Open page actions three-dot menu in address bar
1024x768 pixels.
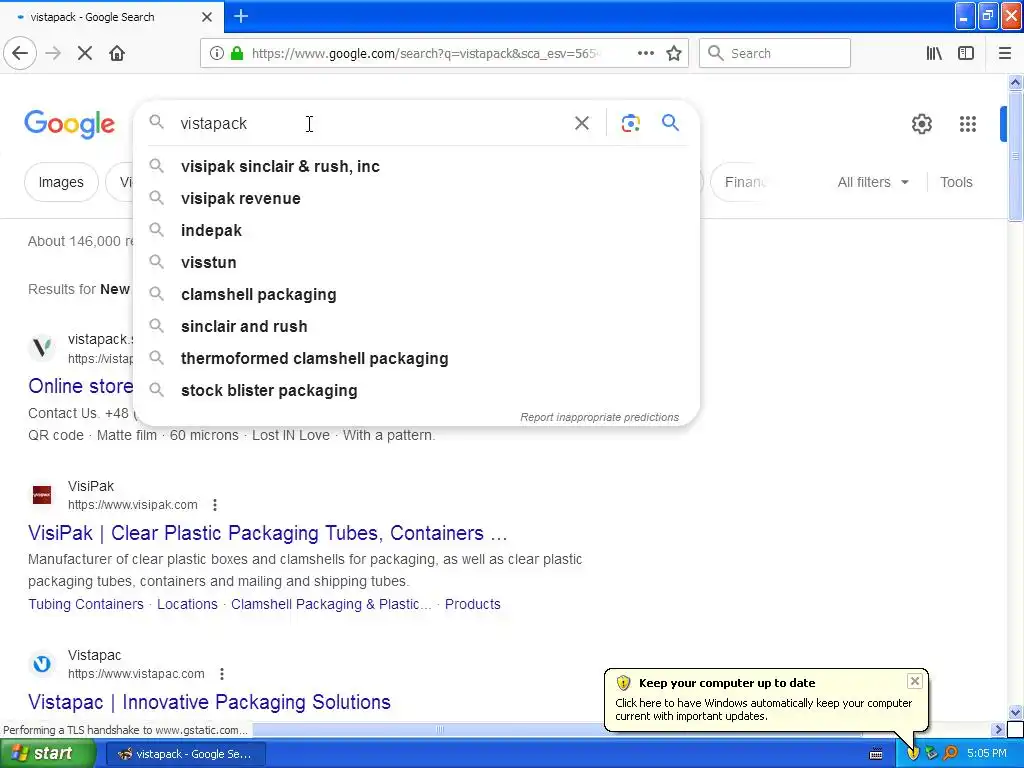coord(645,54)
